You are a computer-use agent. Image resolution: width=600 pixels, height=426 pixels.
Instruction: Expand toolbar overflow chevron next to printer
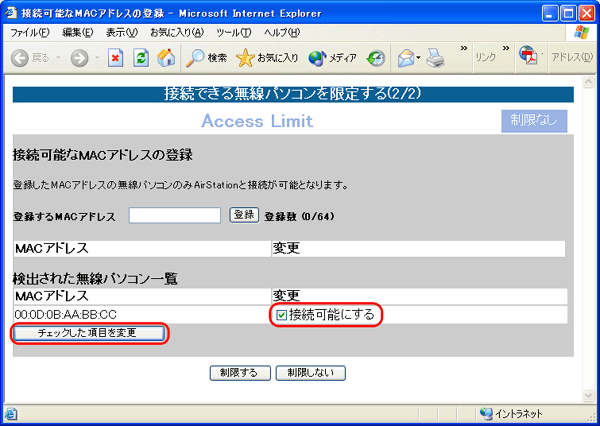point(464,48)
